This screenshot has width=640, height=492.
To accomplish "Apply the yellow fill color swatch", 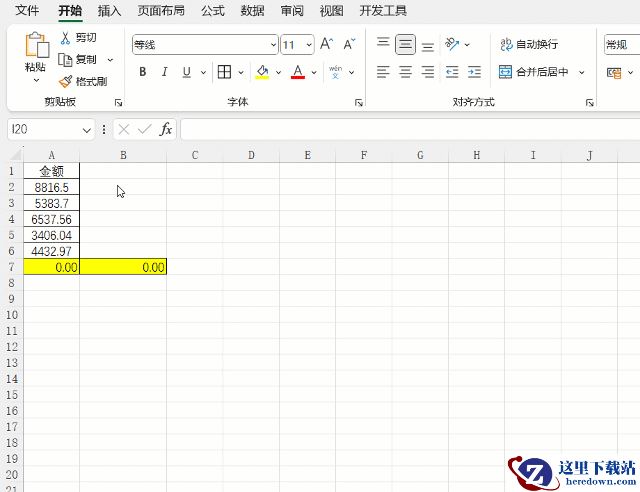I will coord(262,72).
